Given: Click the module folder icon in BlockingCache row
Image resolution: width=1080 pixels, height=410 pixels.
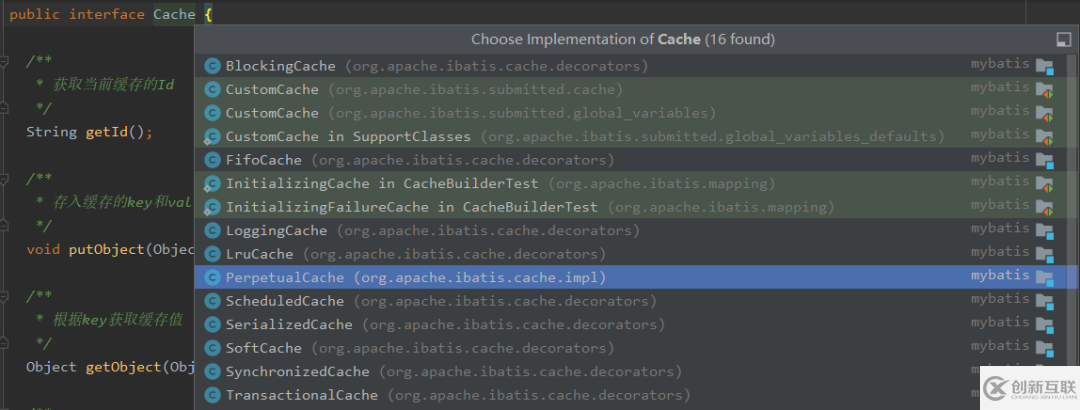Looking at the screenshot, I should (x=1045, y=66).
